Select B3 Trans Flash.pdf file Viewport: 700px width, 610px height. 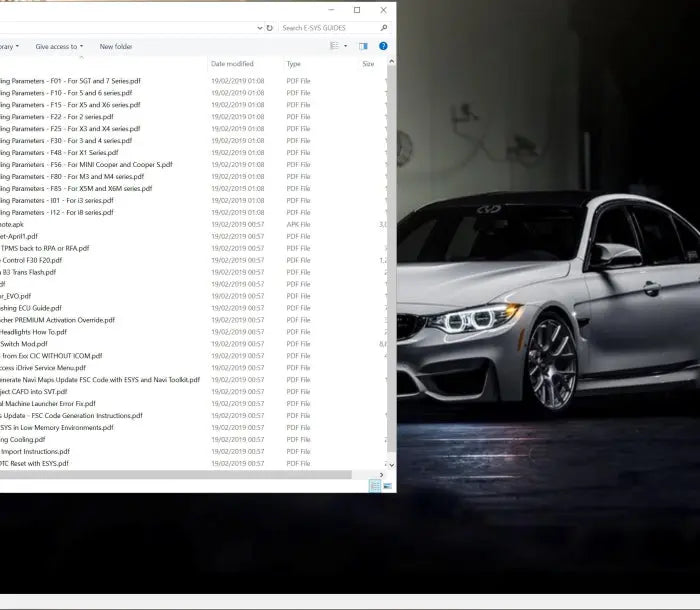coord(28,272)
